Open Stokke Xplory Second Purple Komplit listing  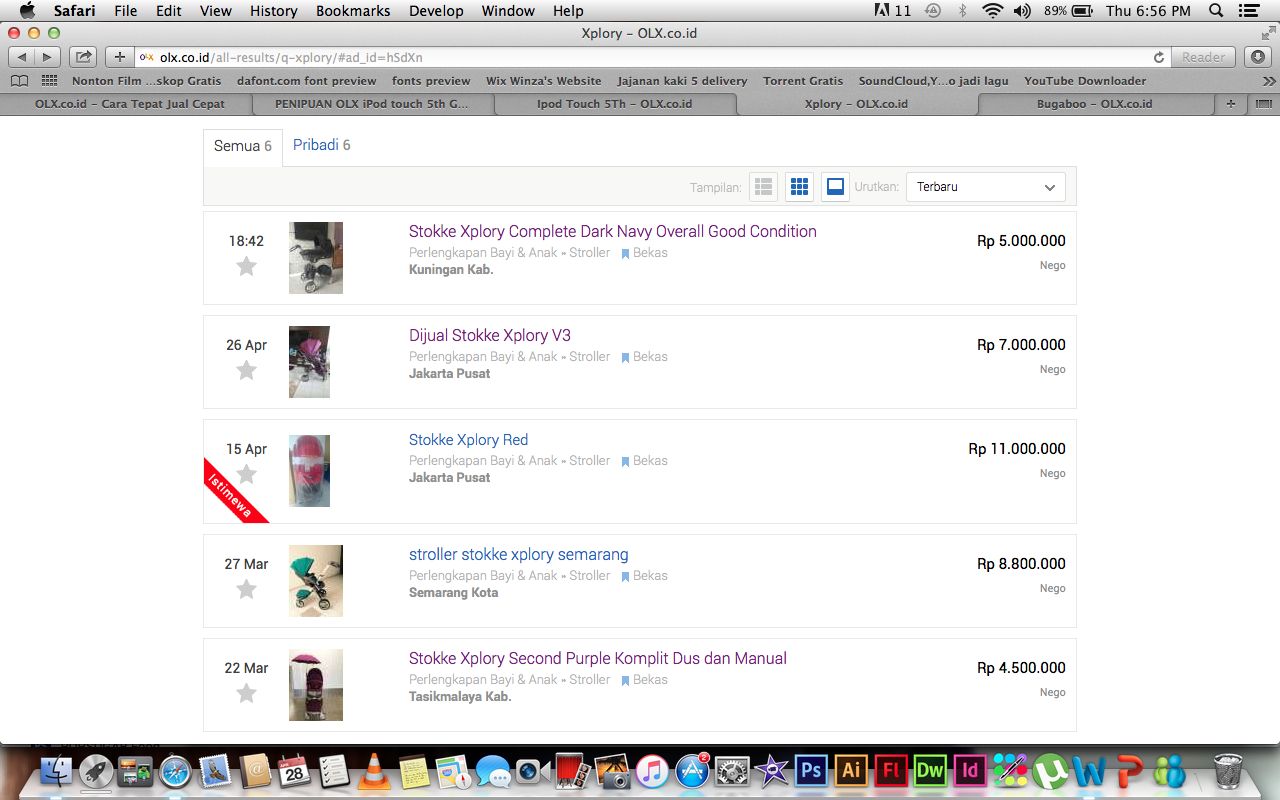(x=598, y=658)
